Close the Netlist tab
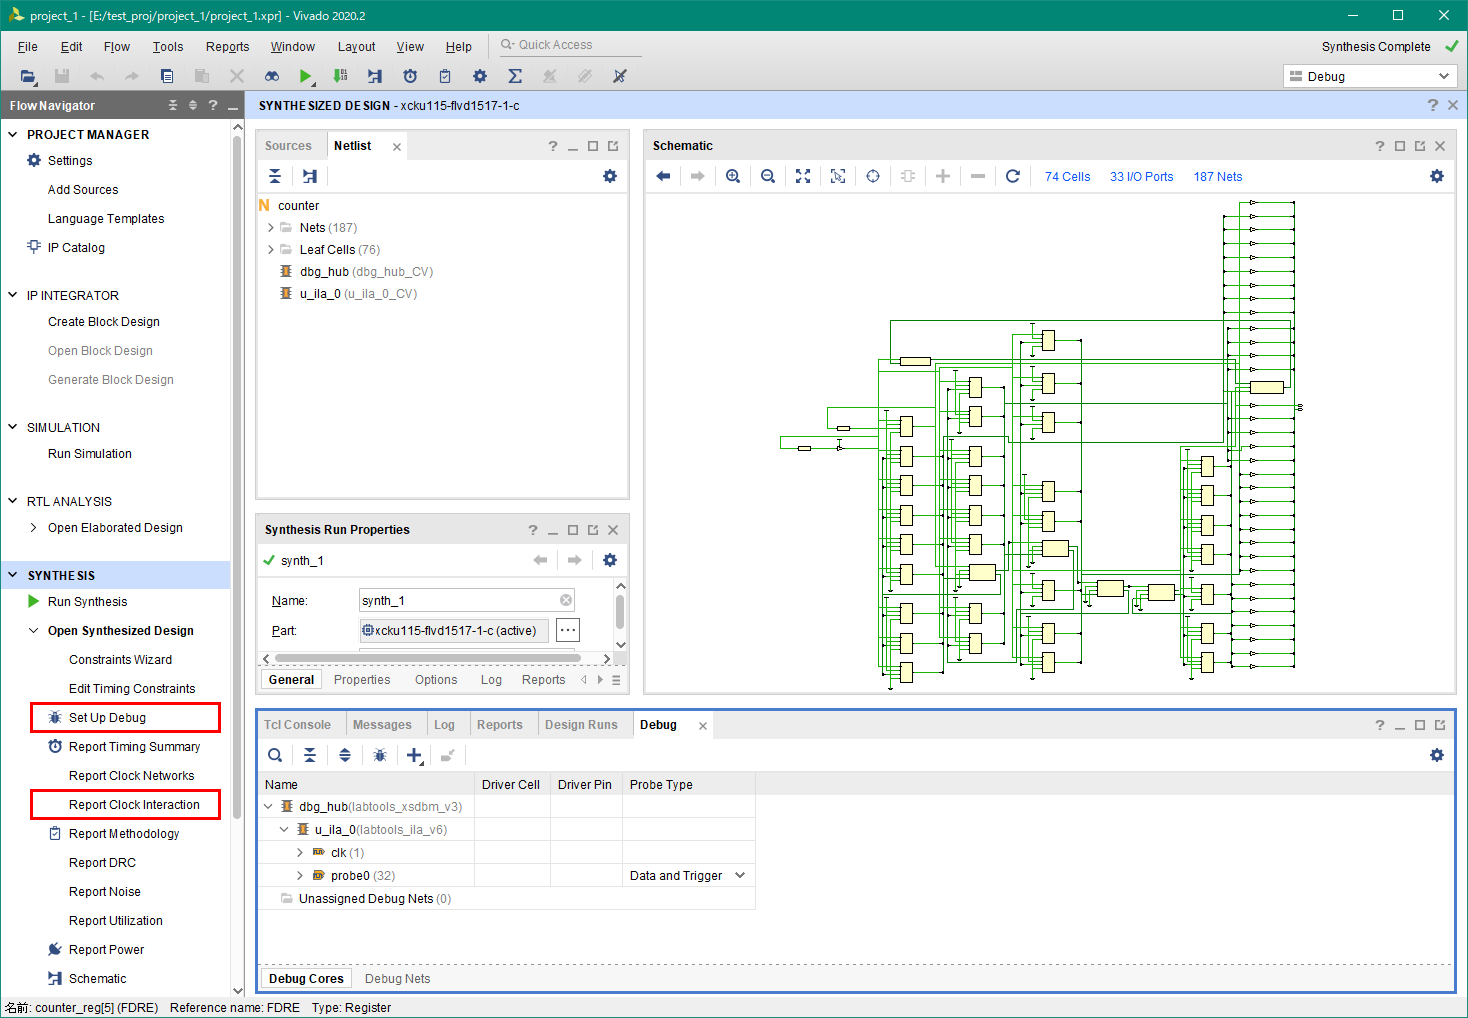Screen dimensions: 1468x1018 (397, 147)
